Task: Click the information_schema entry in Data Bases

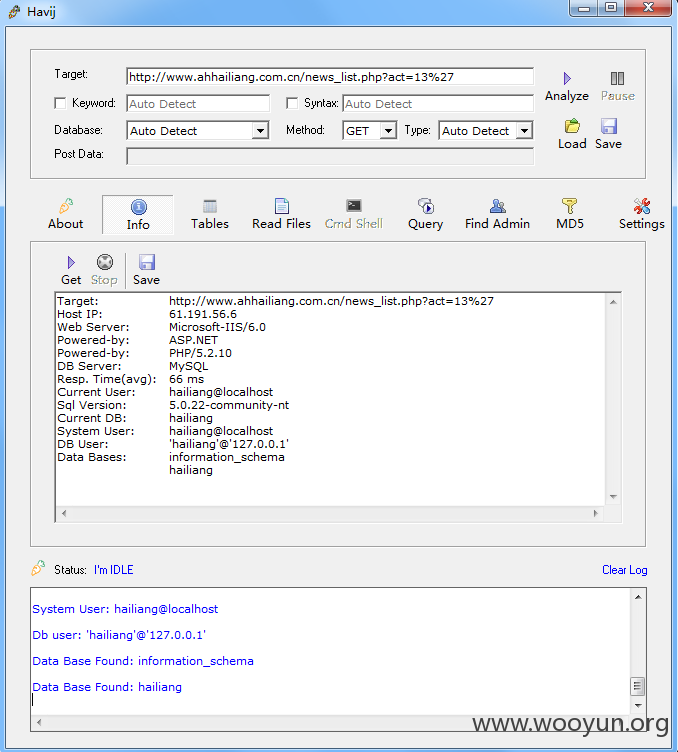Action: 227,458
